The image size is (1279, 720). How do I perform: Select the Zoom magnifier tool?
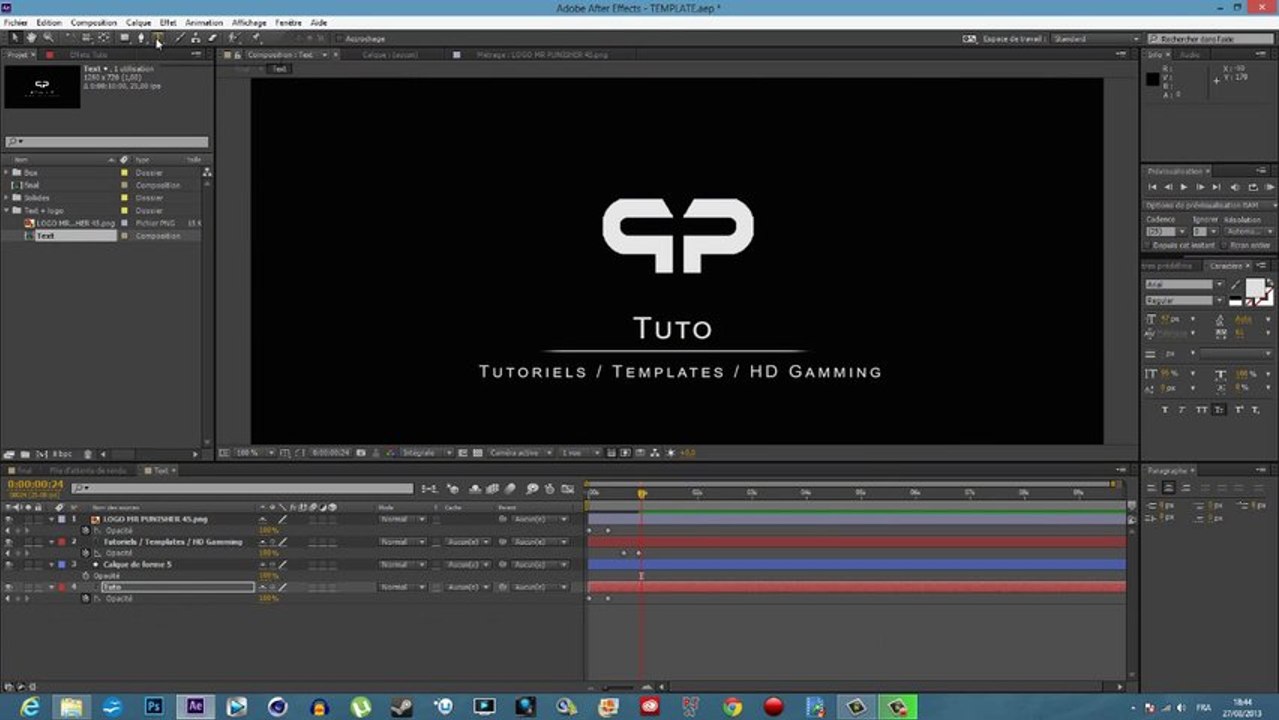coord(47,38)
